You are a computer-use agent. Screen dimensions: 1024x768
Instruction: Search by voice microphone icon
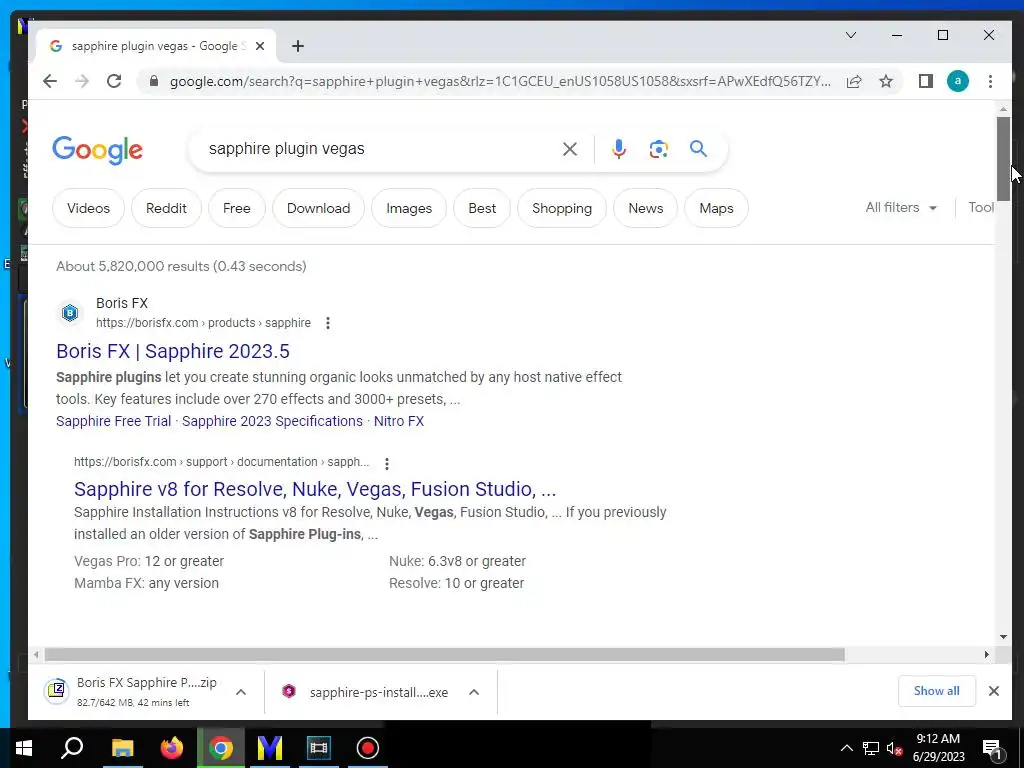[618, 149]
